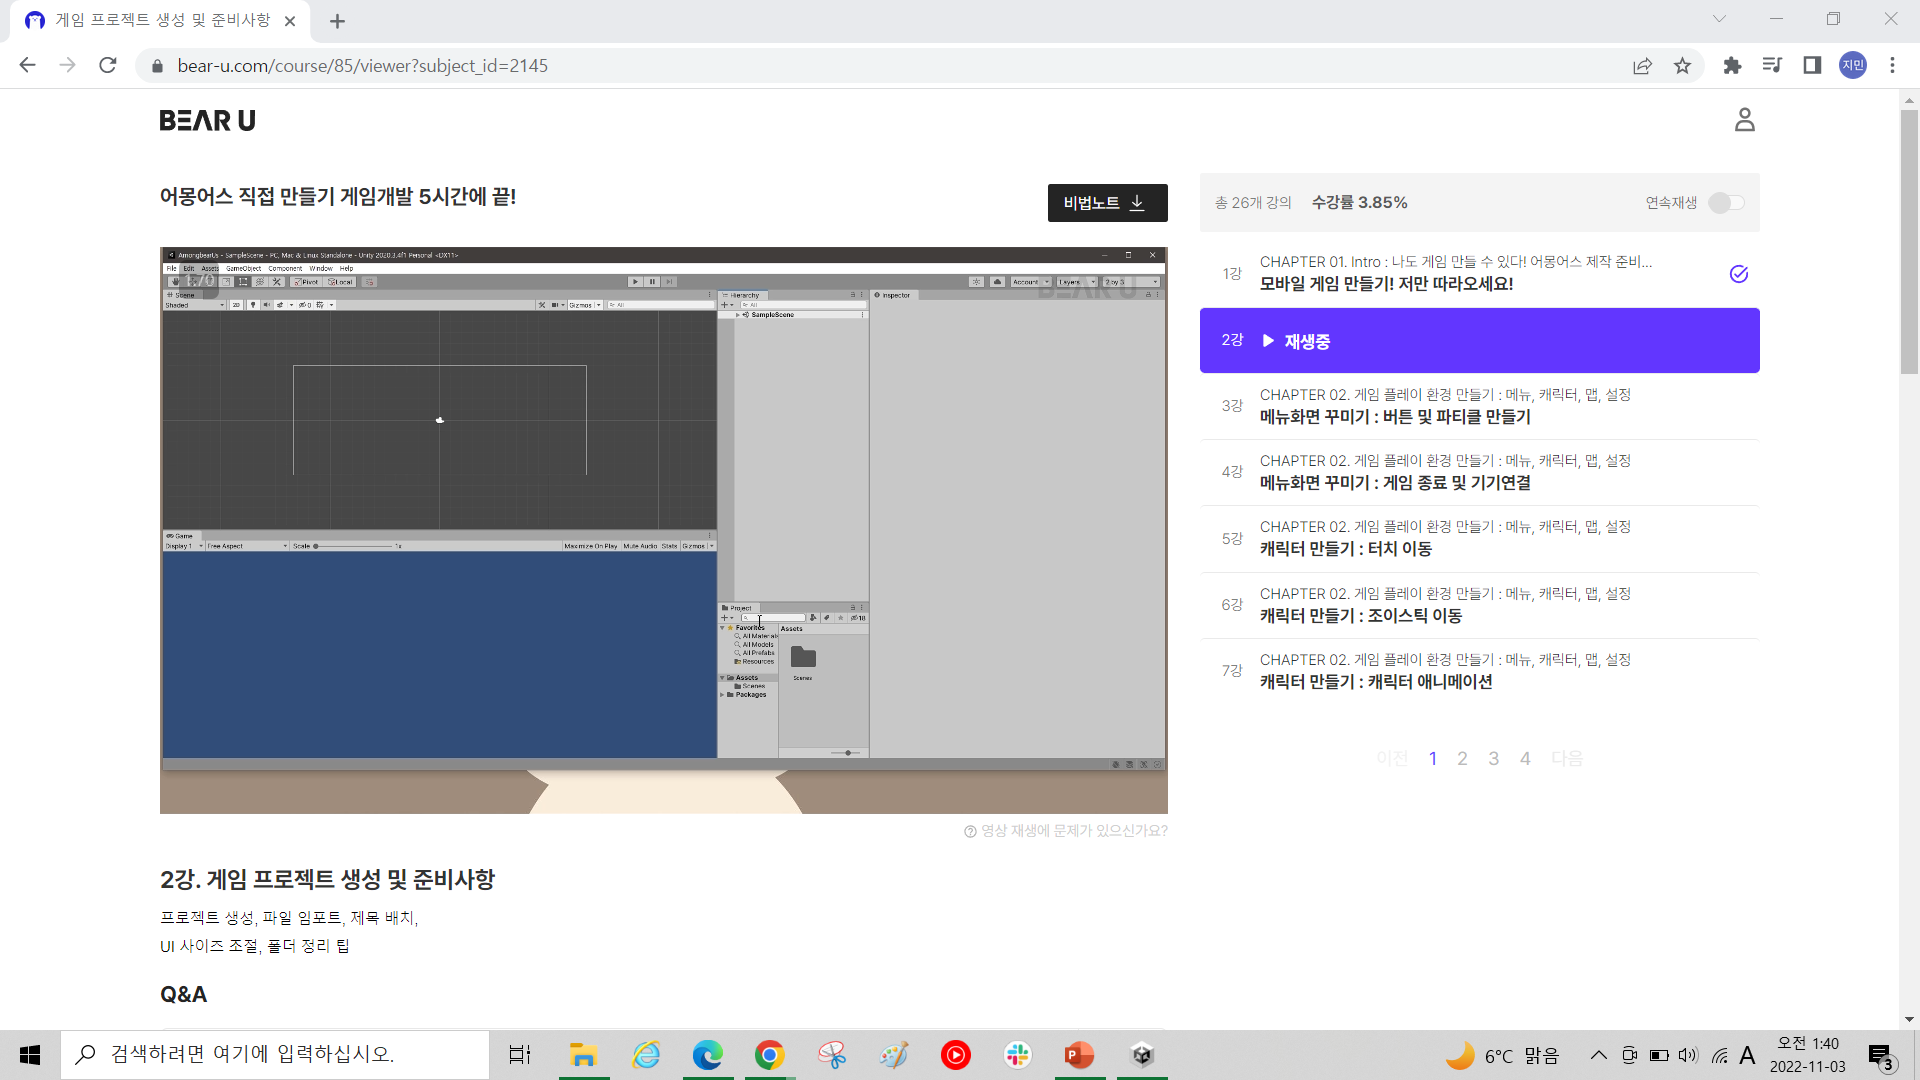Image resolution: width=1920 pixels, height=1080 pixels.
Task: Open PowerPoint from the taskbar
Action: pos(1079,1055)
